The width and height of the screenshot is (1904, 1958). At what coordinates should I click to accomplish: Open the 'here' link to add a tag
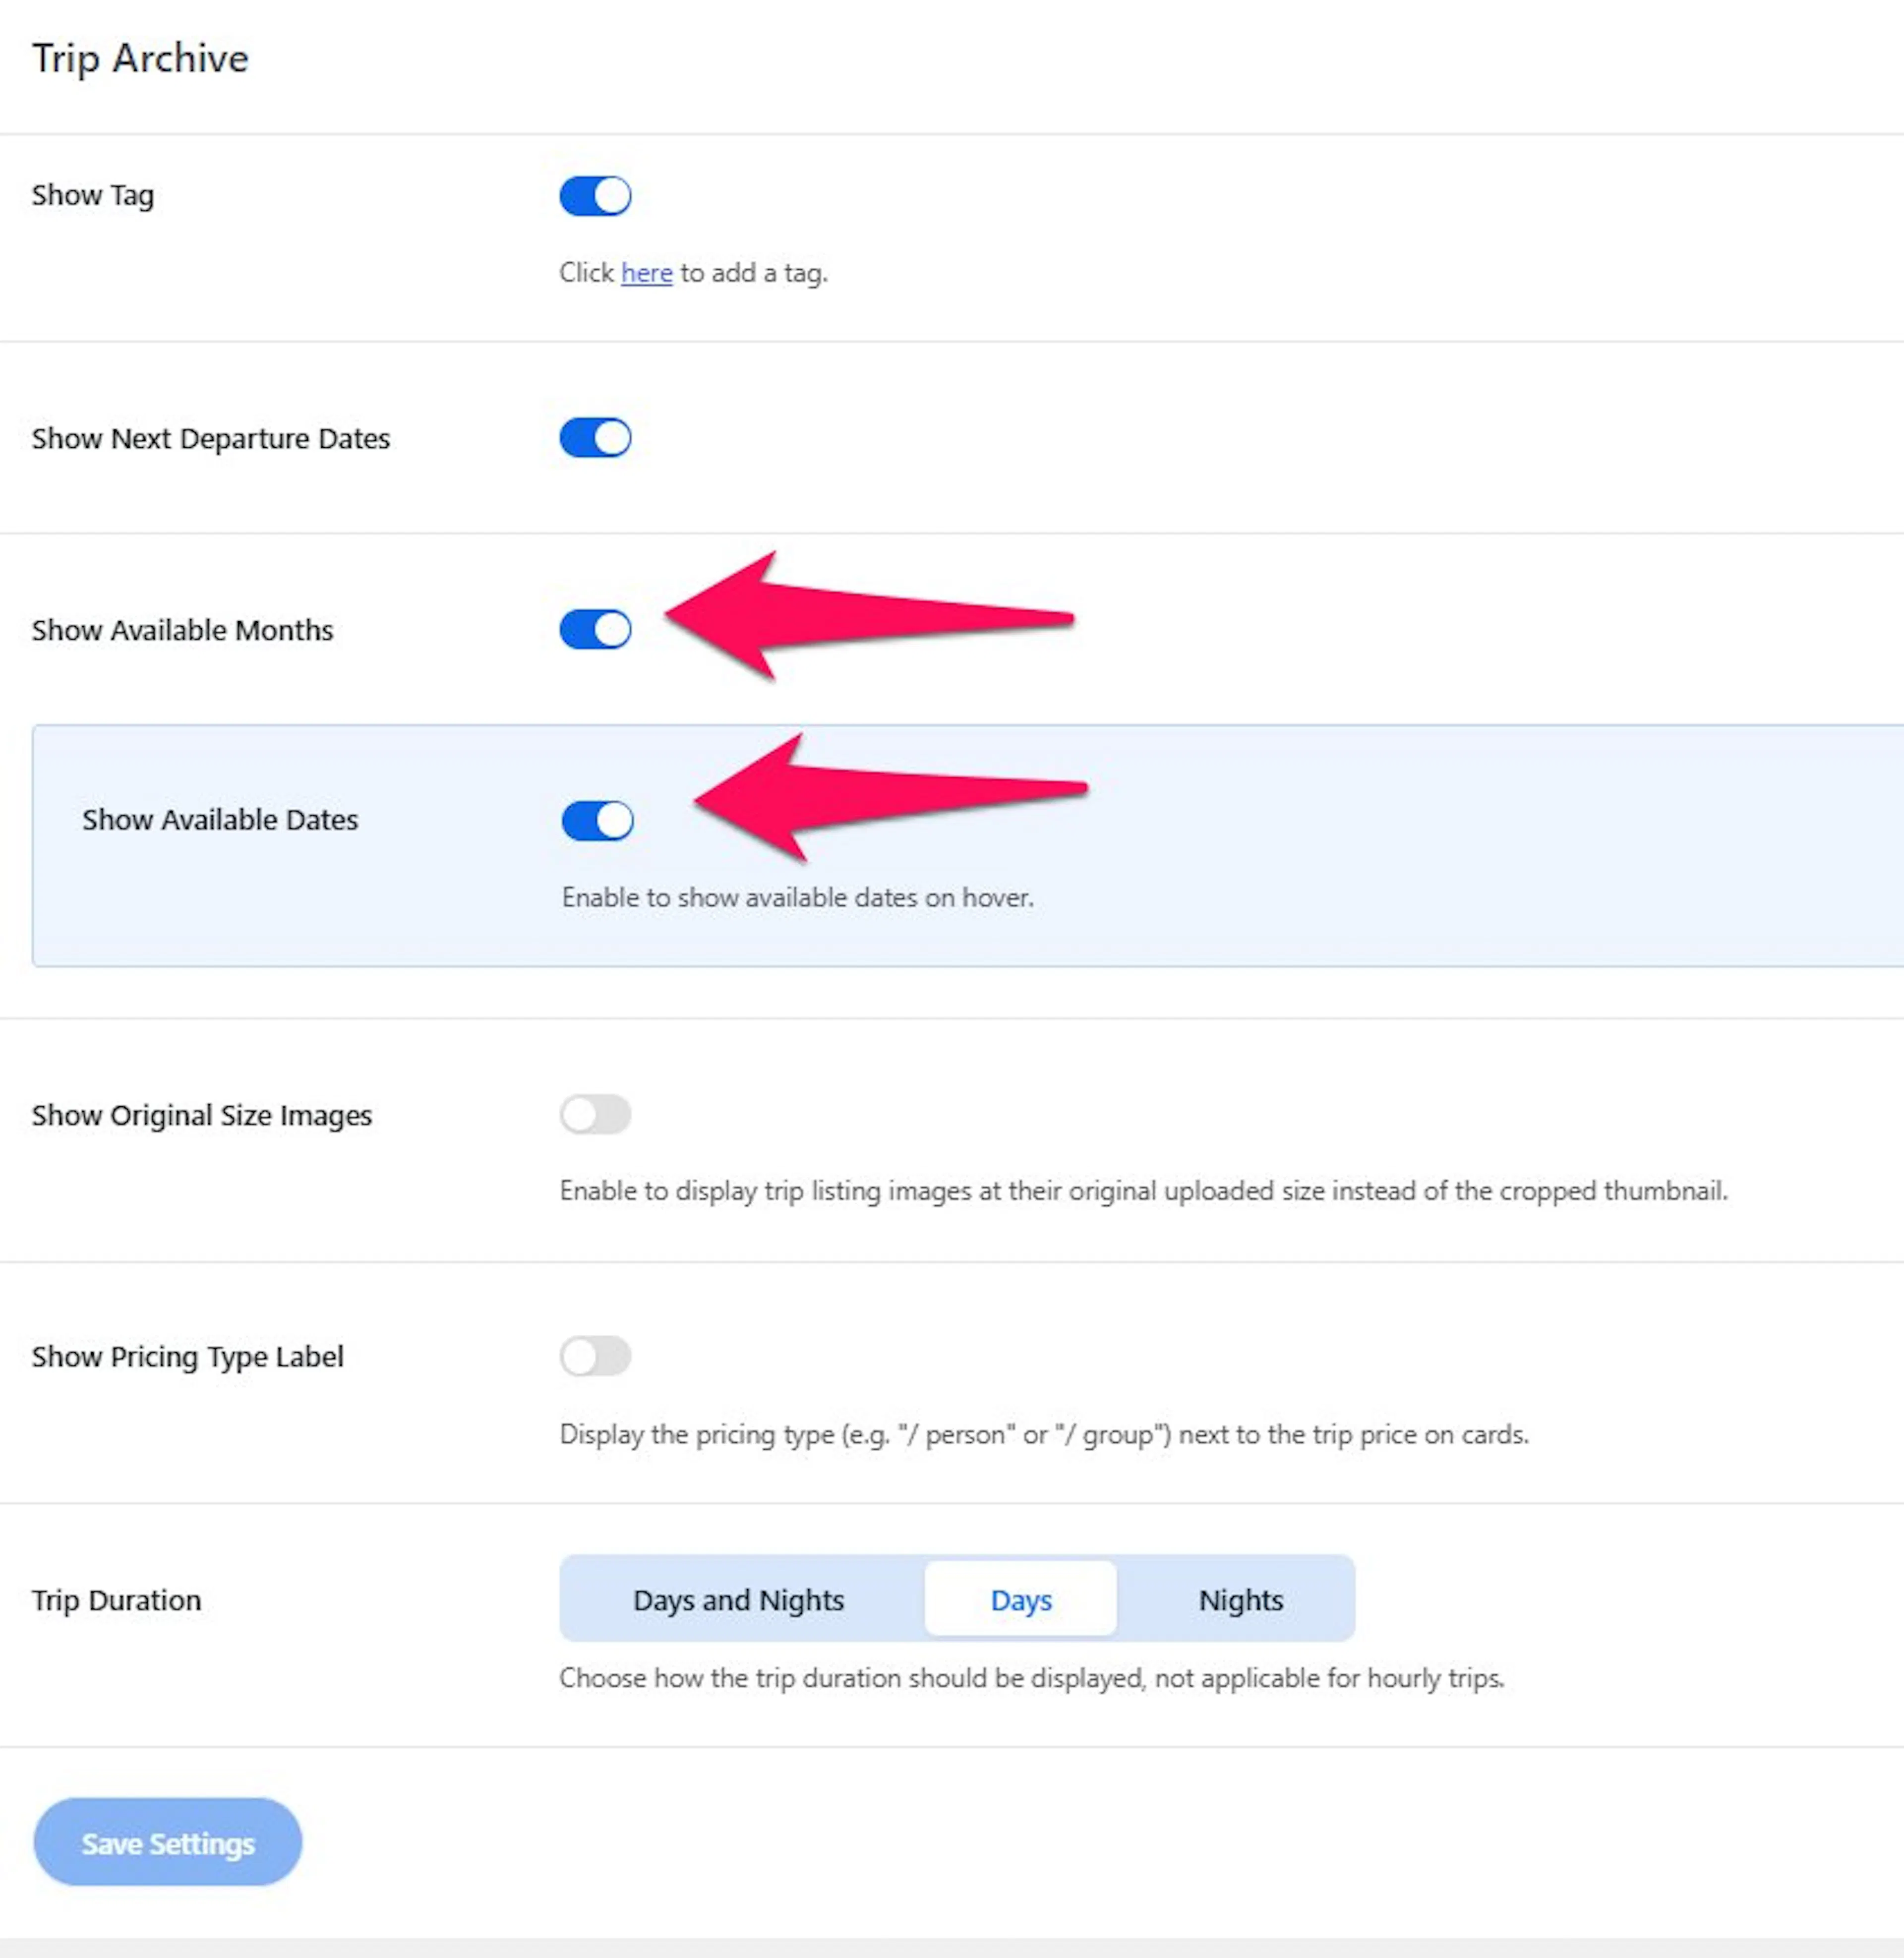[x=646, y=273]
